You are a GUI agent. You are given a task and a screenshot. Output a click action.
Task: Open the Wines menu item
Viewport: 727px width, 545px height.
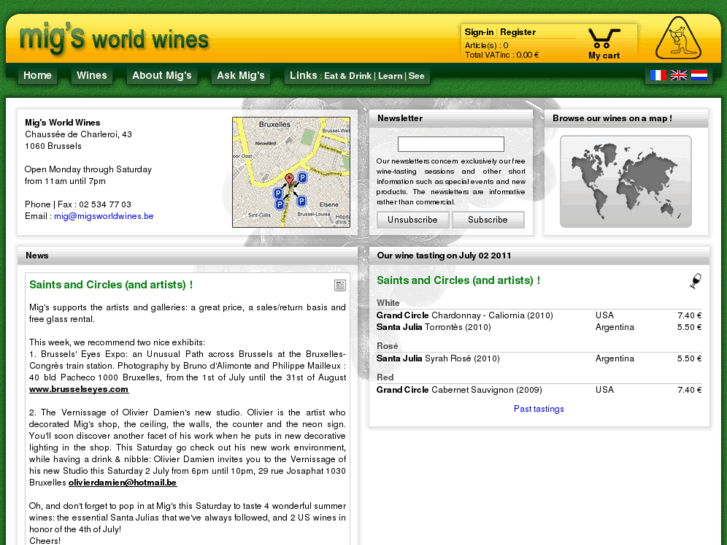tap(91, 76)
